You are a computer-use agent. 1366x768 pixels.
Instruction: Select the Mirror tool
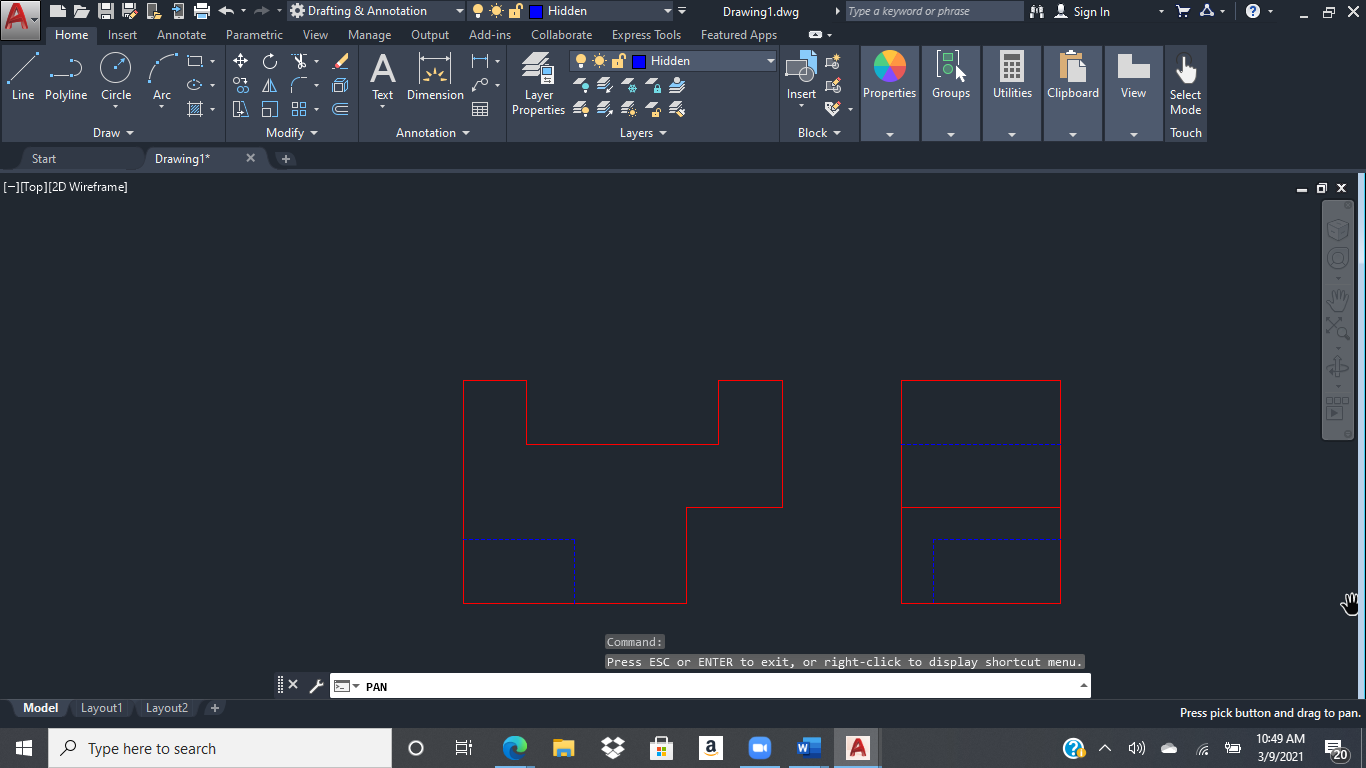[269, 86]
